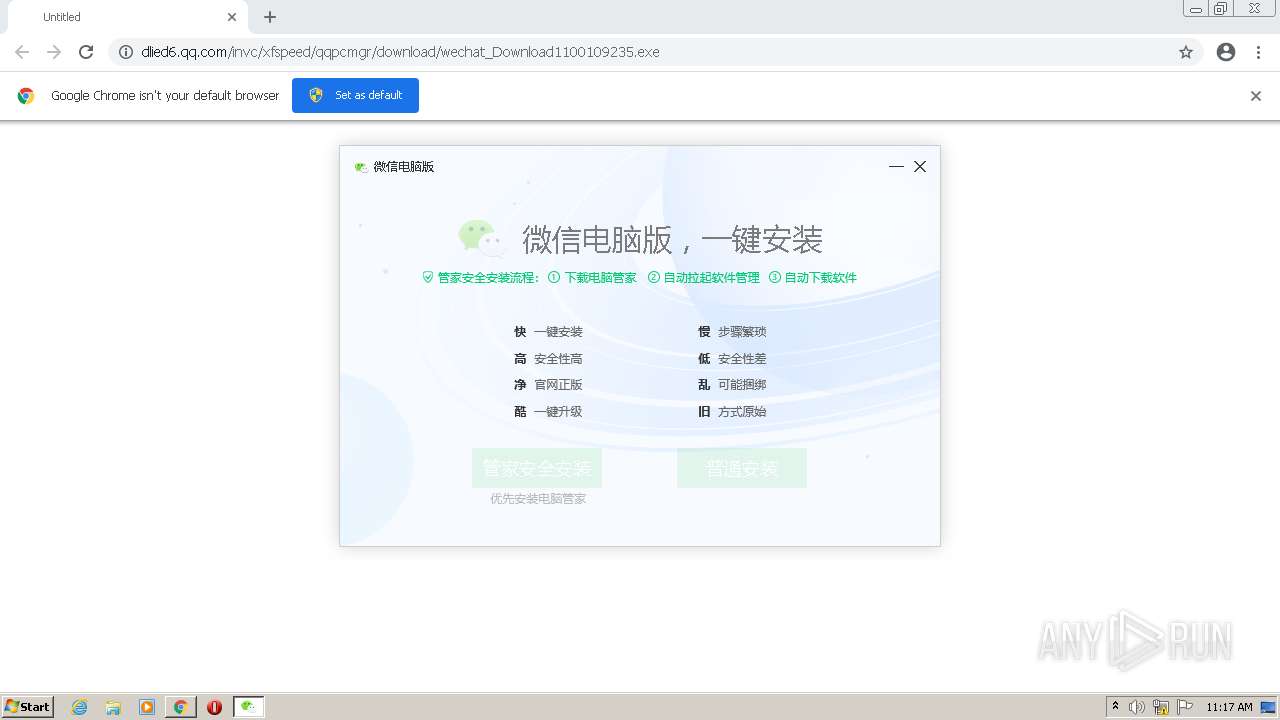Viewport: 1280px width, 720px height.
Task: Open the Windows Start menu
Action: (x=28, y=707)
